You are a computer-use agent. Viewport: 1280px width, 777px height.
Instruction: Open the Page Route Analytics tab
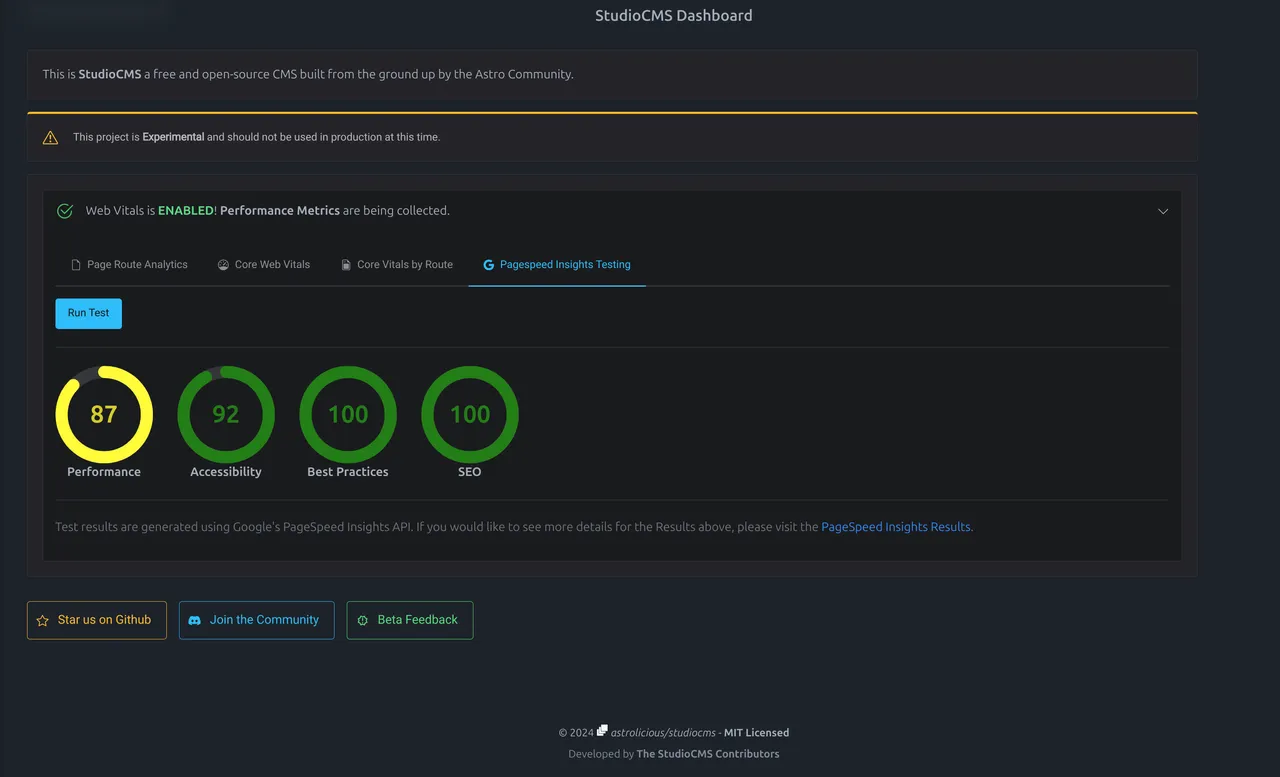pos(129,265)
